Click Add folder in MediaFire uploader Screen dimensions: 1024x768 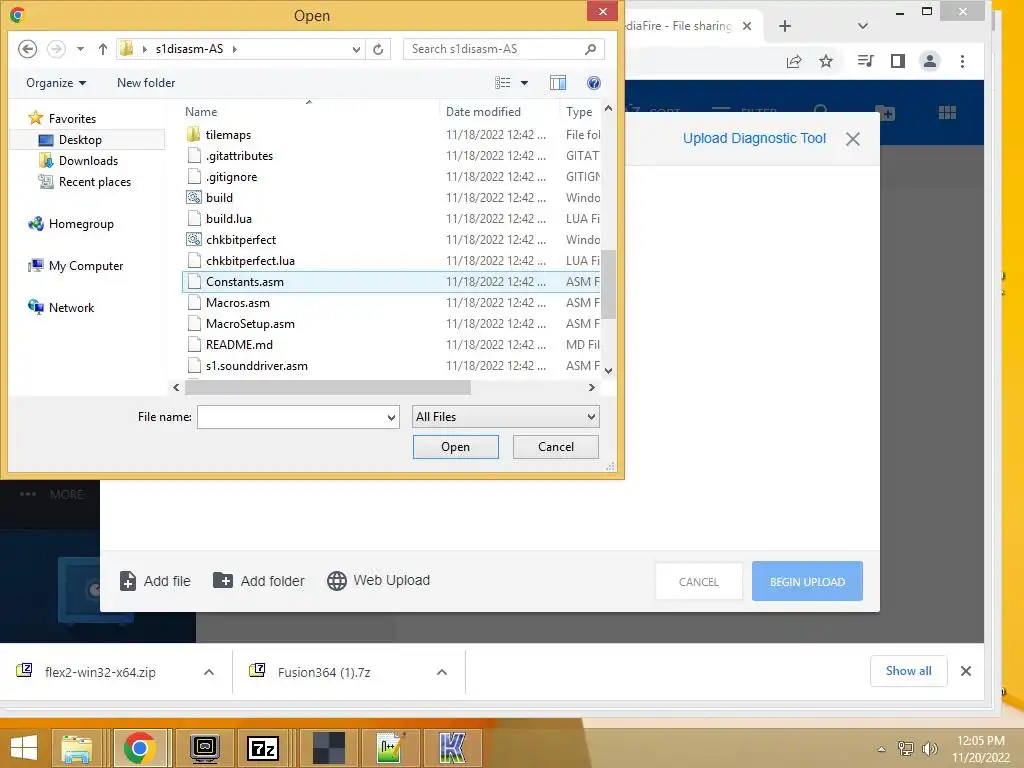(259, 581)
